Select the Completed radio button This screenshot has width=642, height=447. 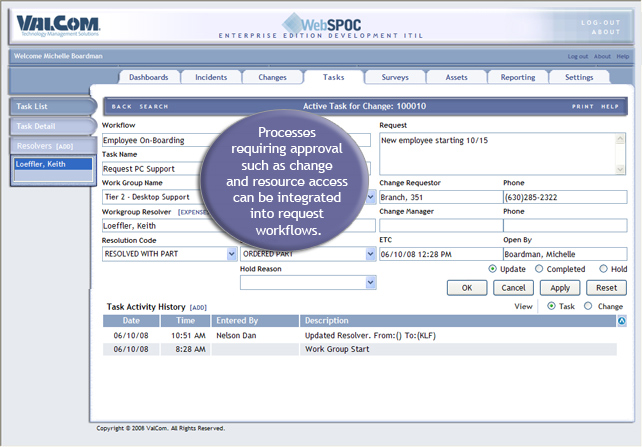point(539,269)
